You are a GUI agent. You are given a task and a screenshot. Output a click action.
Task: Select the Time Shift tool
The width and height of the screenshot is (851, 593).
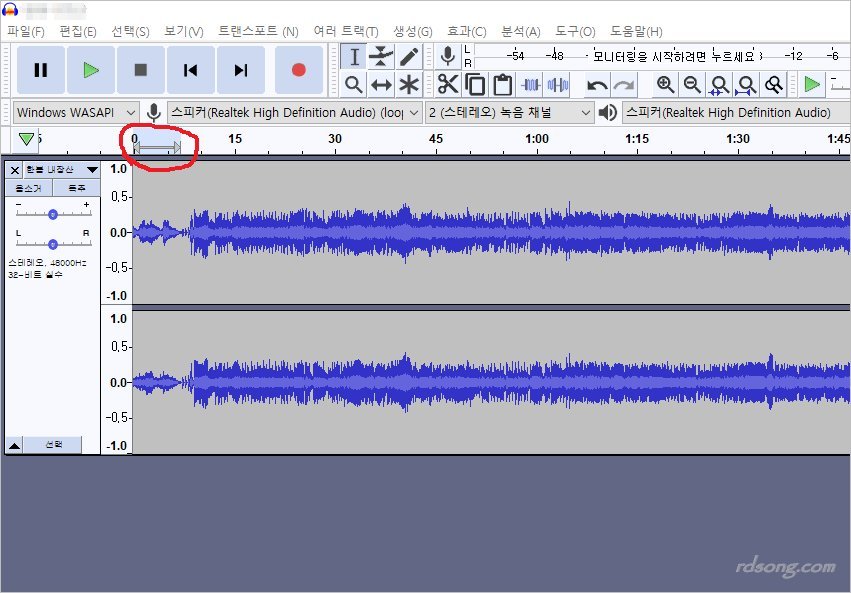pyautogui.click(x=381, y=84)
